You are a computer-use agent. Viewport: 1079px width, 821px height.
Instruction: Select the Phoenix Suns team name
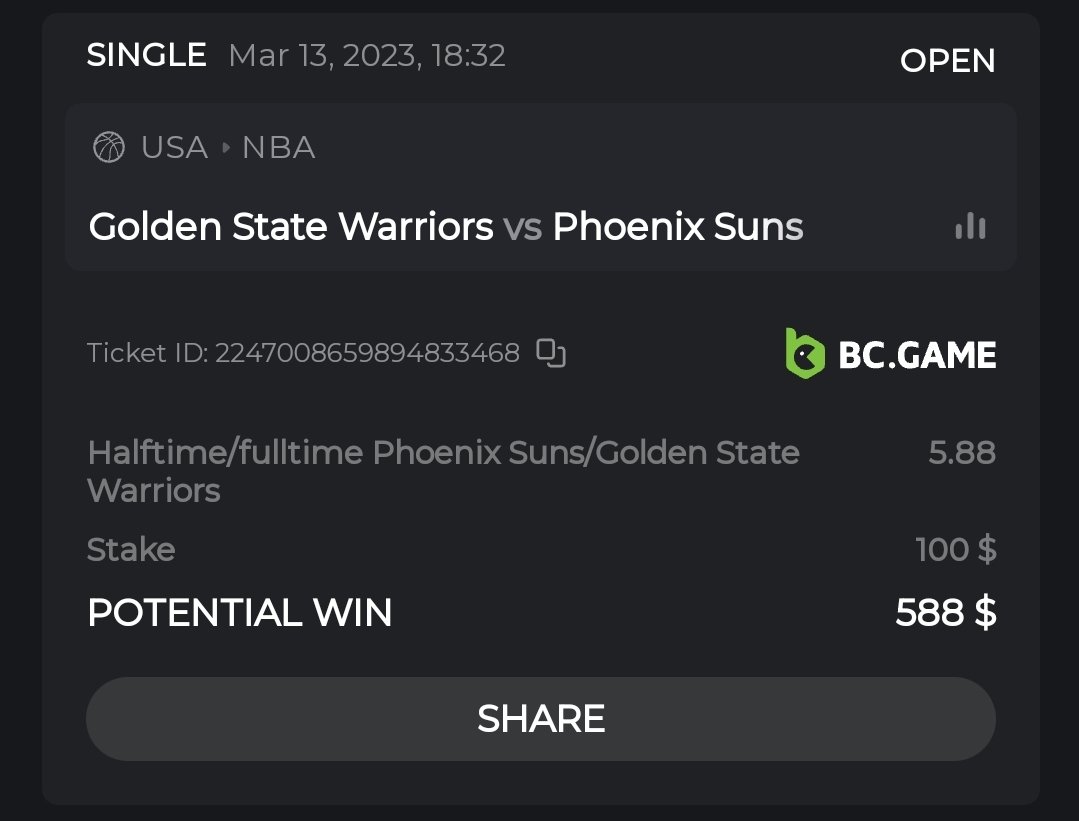click(x=678, y=228)
